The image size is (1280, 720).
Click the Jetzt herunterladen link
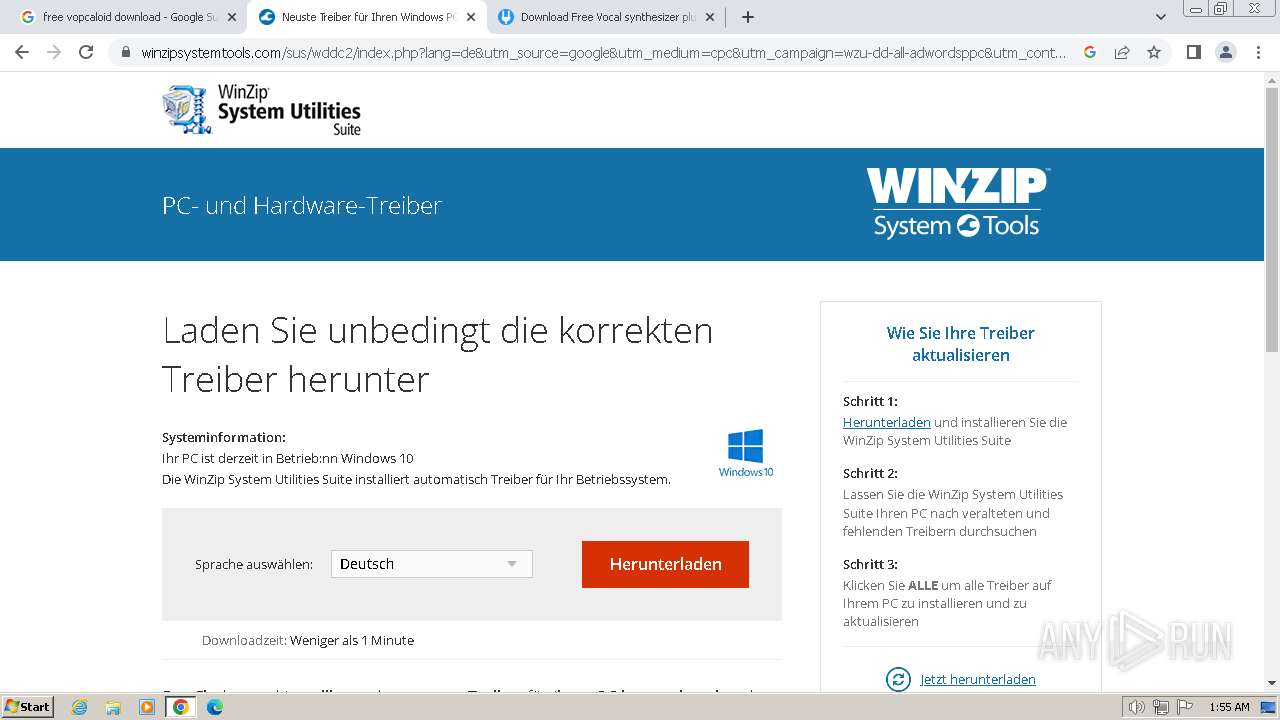978,679
